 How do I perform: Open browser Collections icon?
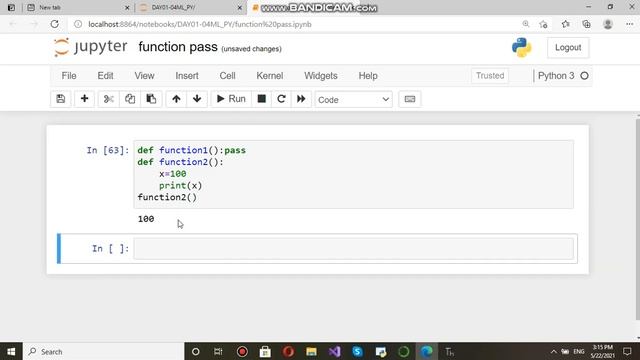coord(587,24)
